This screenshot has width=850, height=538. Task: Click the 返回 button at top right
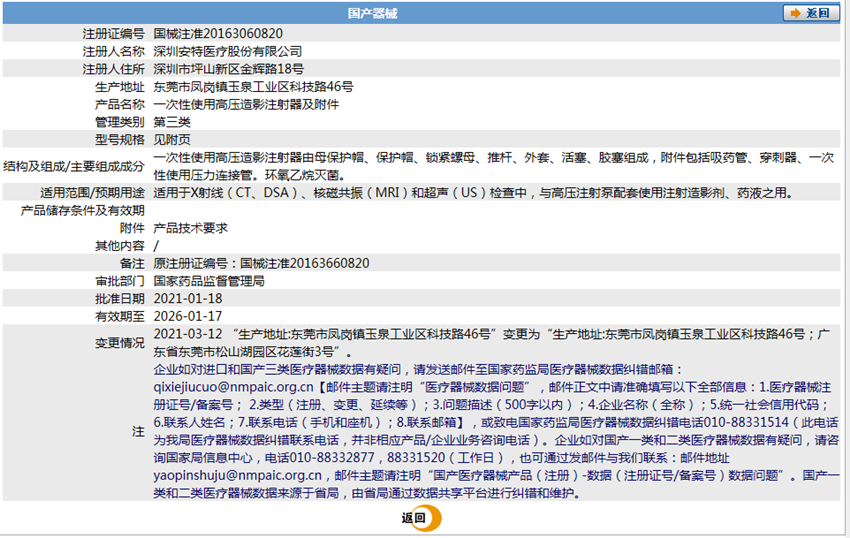coord(811,13)
